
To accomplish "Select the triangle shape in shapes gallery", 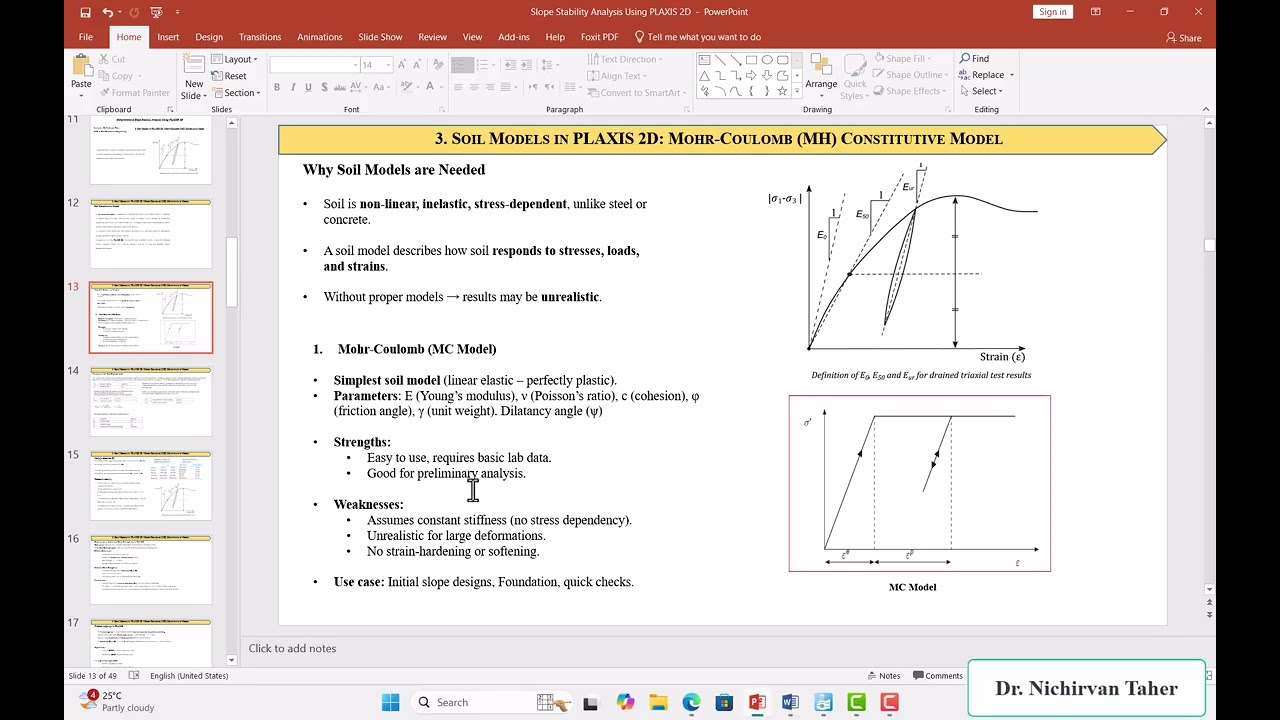I will click(704, 75).
